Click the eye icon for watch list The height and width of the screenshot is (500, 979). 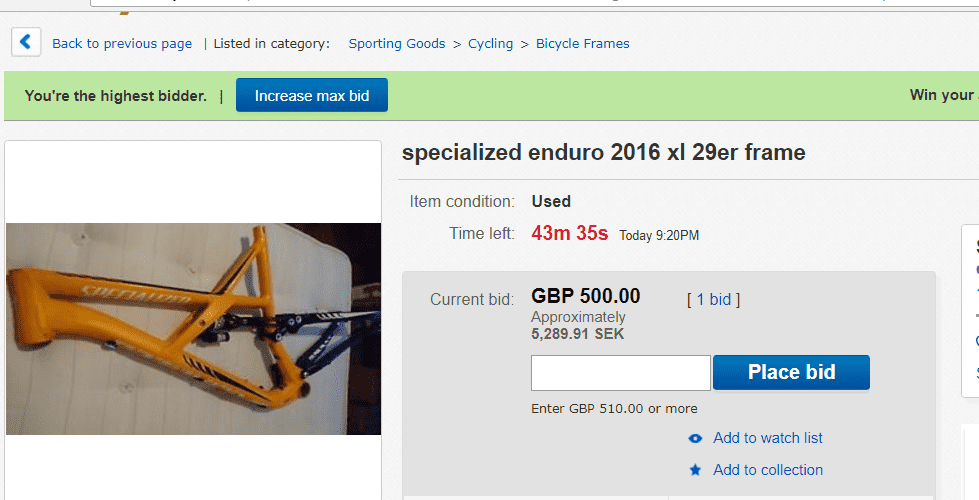pos(695,438)
